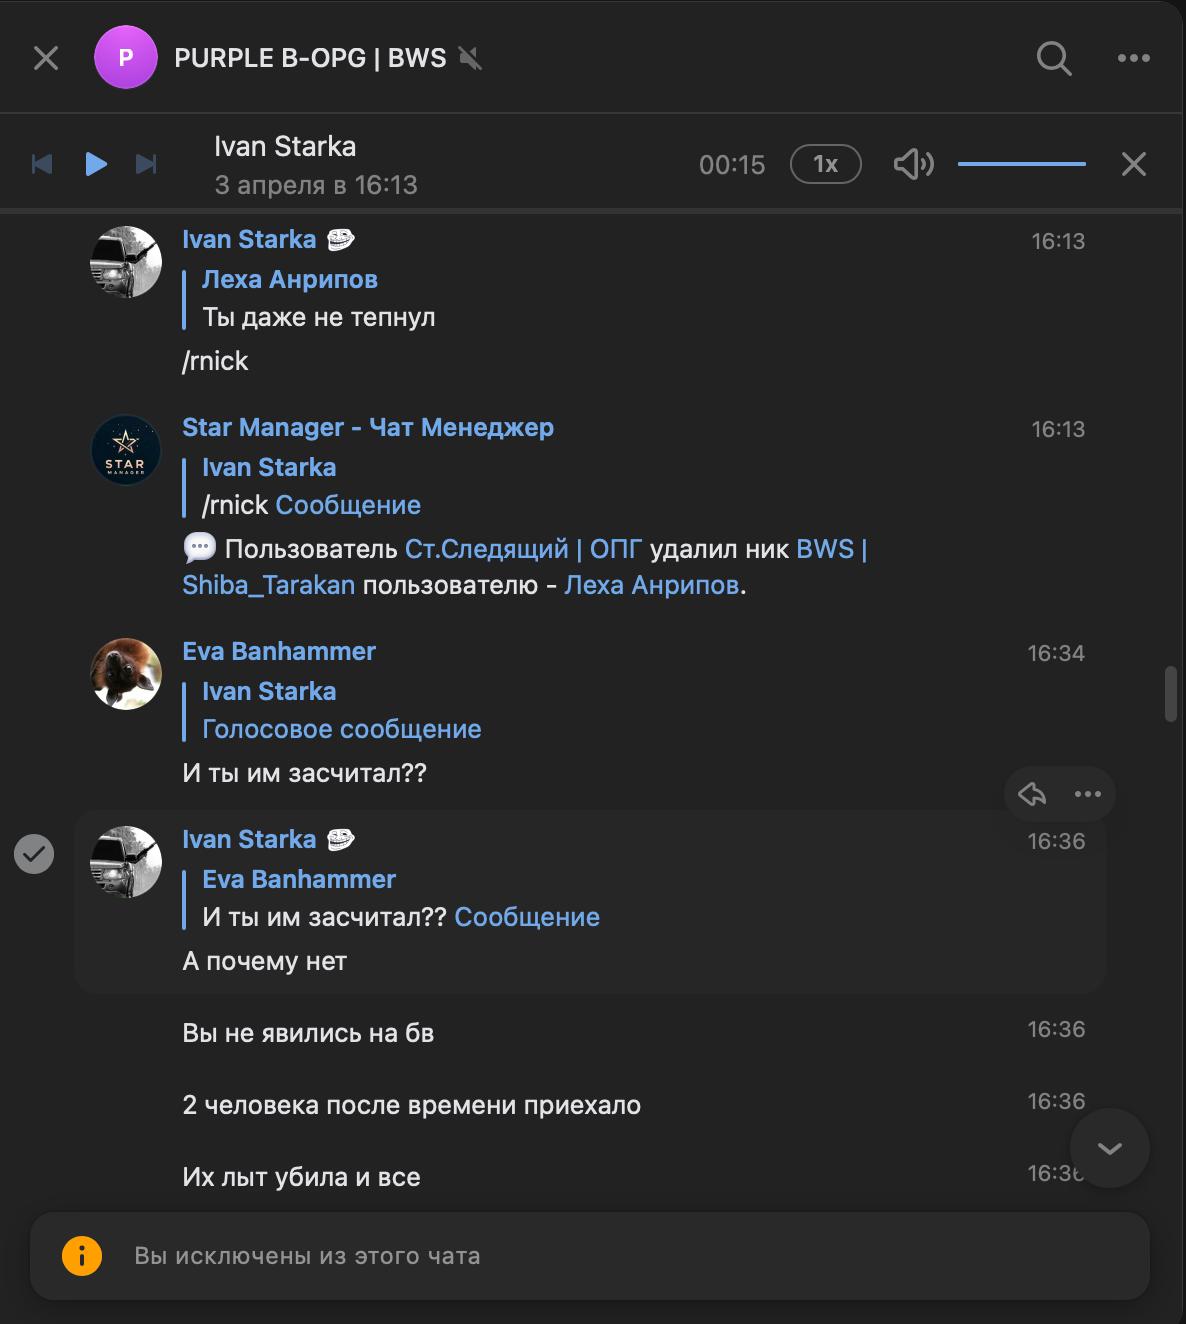The image size is (1186, 1324).
Task: Open search in the chat header
Action: (x=1053, y=58)
